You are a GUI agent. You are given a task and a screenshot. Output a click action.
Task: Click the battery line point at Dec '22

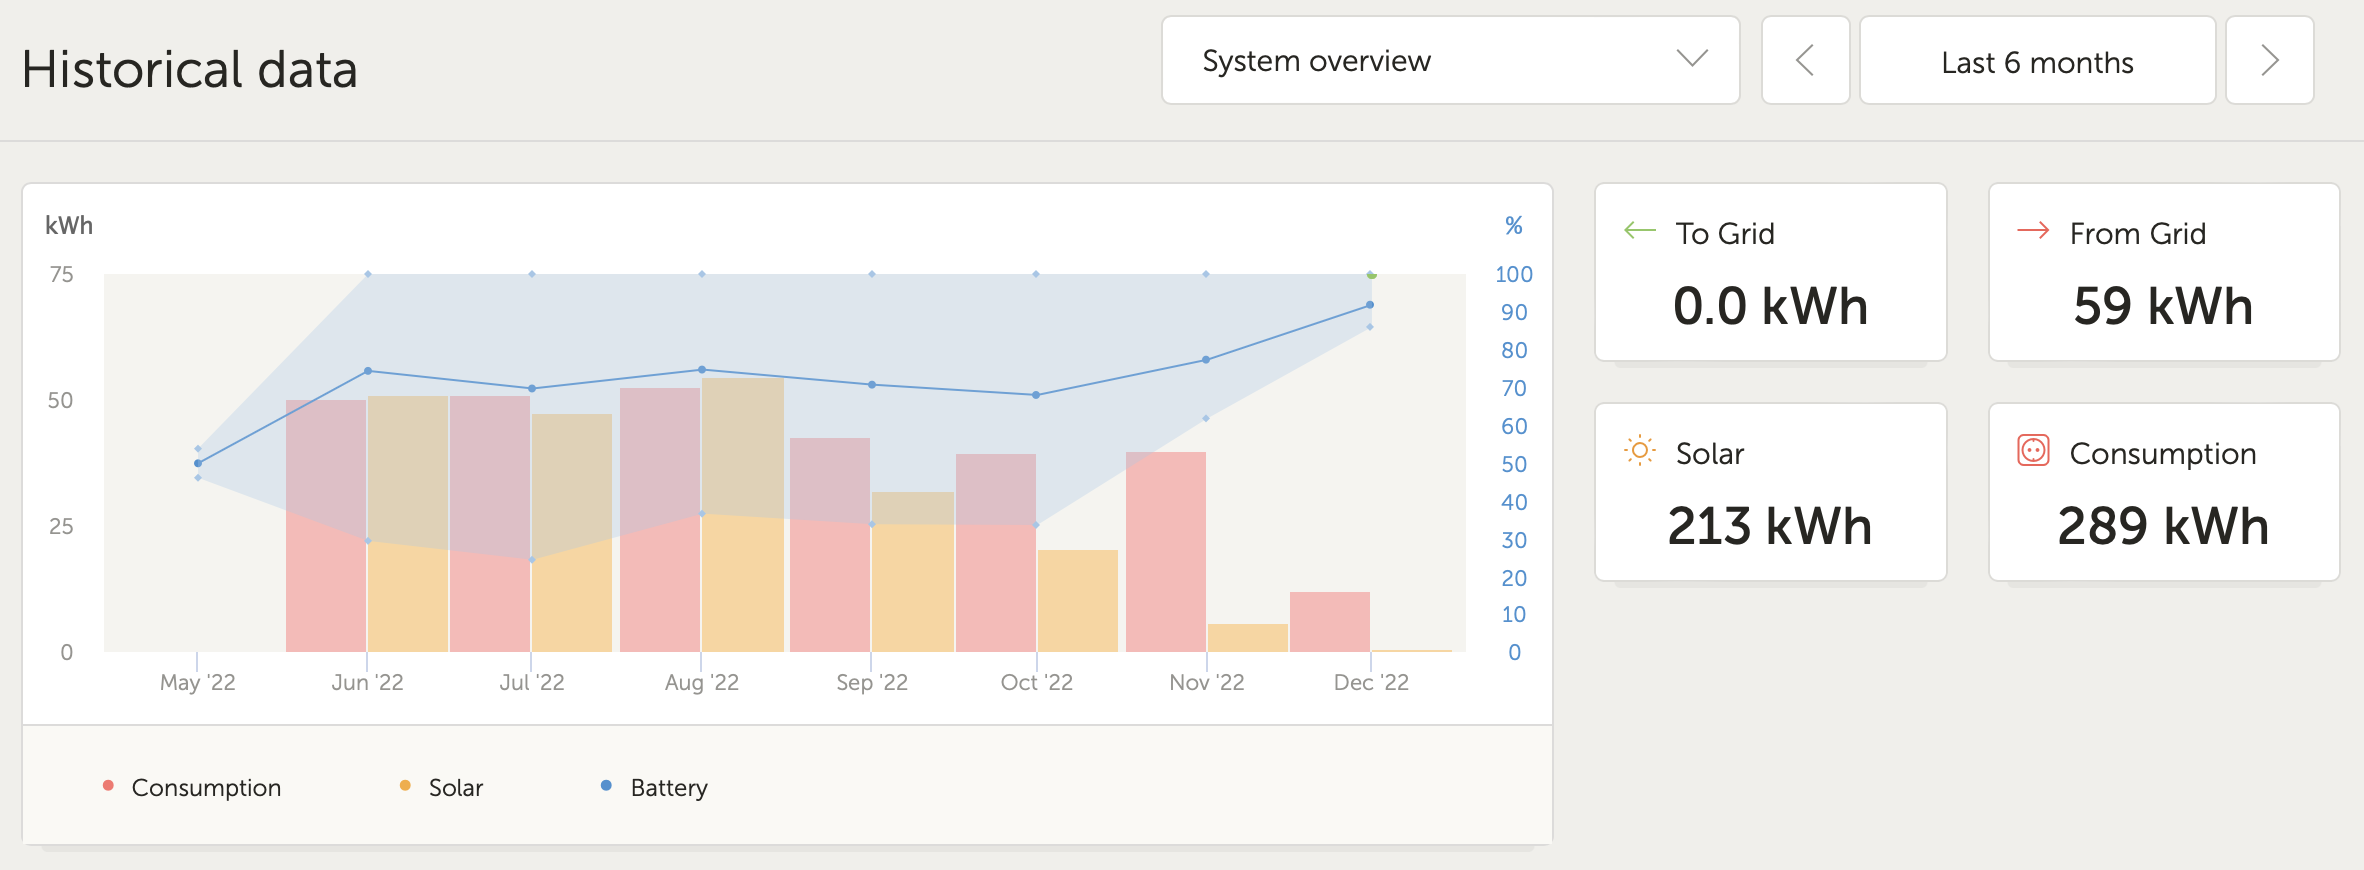coord(1370,305)
